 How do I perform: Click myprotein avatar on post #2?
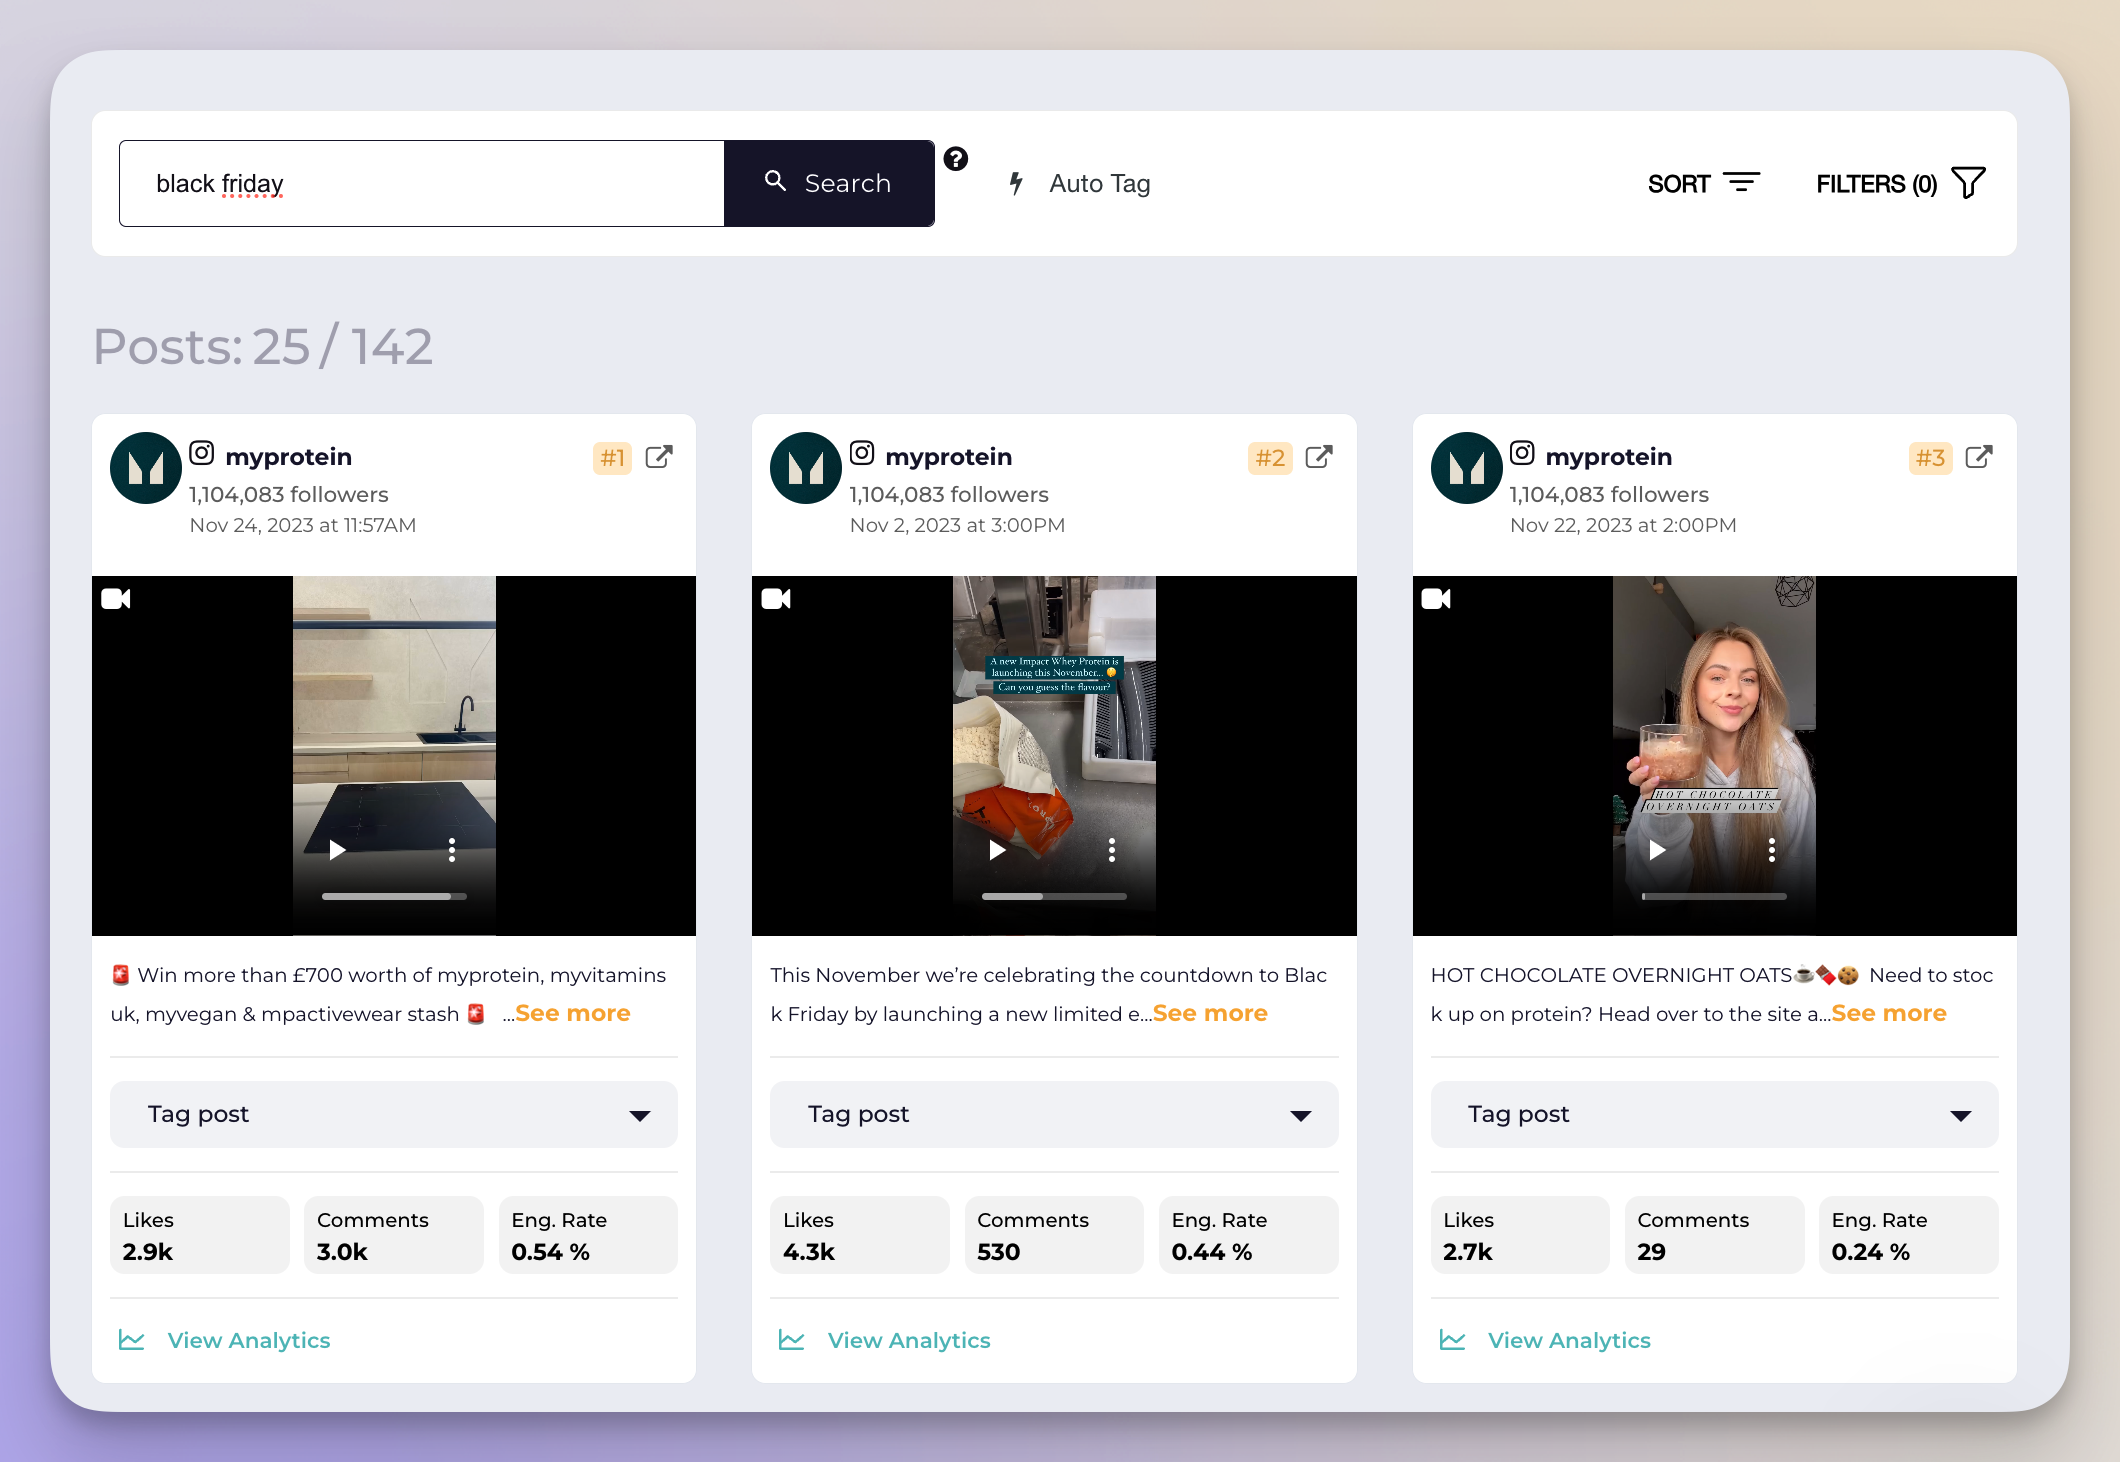click(806, 468)
